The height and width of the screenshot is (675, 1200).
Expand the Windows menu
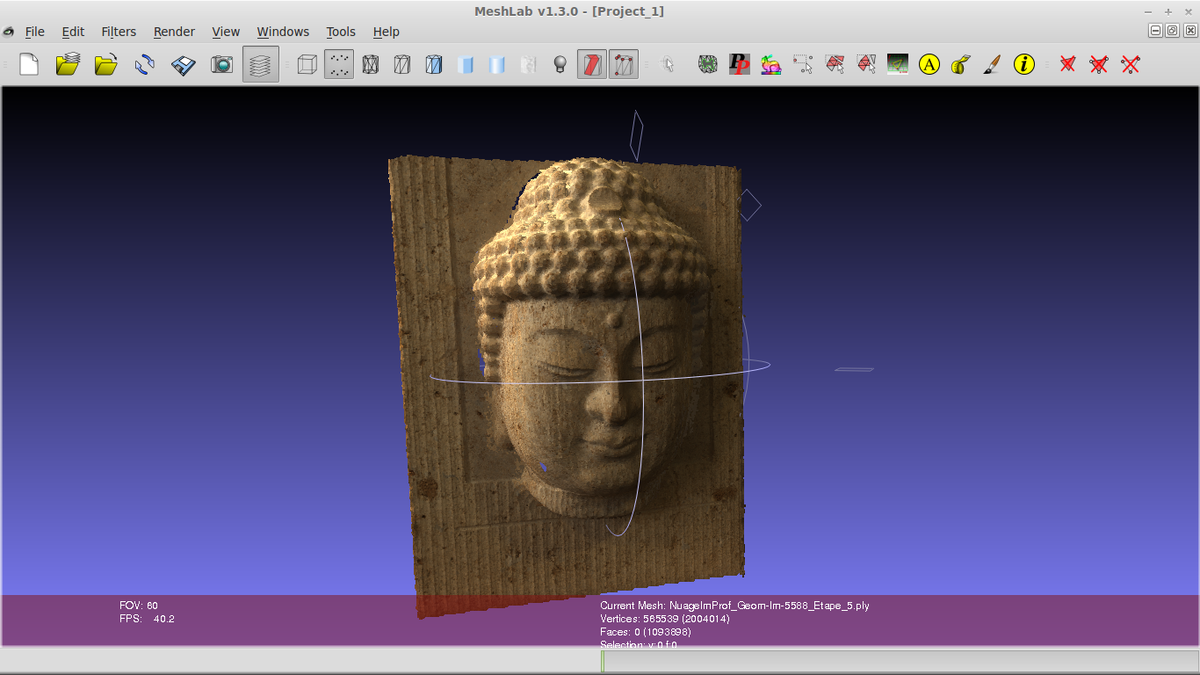283,32
